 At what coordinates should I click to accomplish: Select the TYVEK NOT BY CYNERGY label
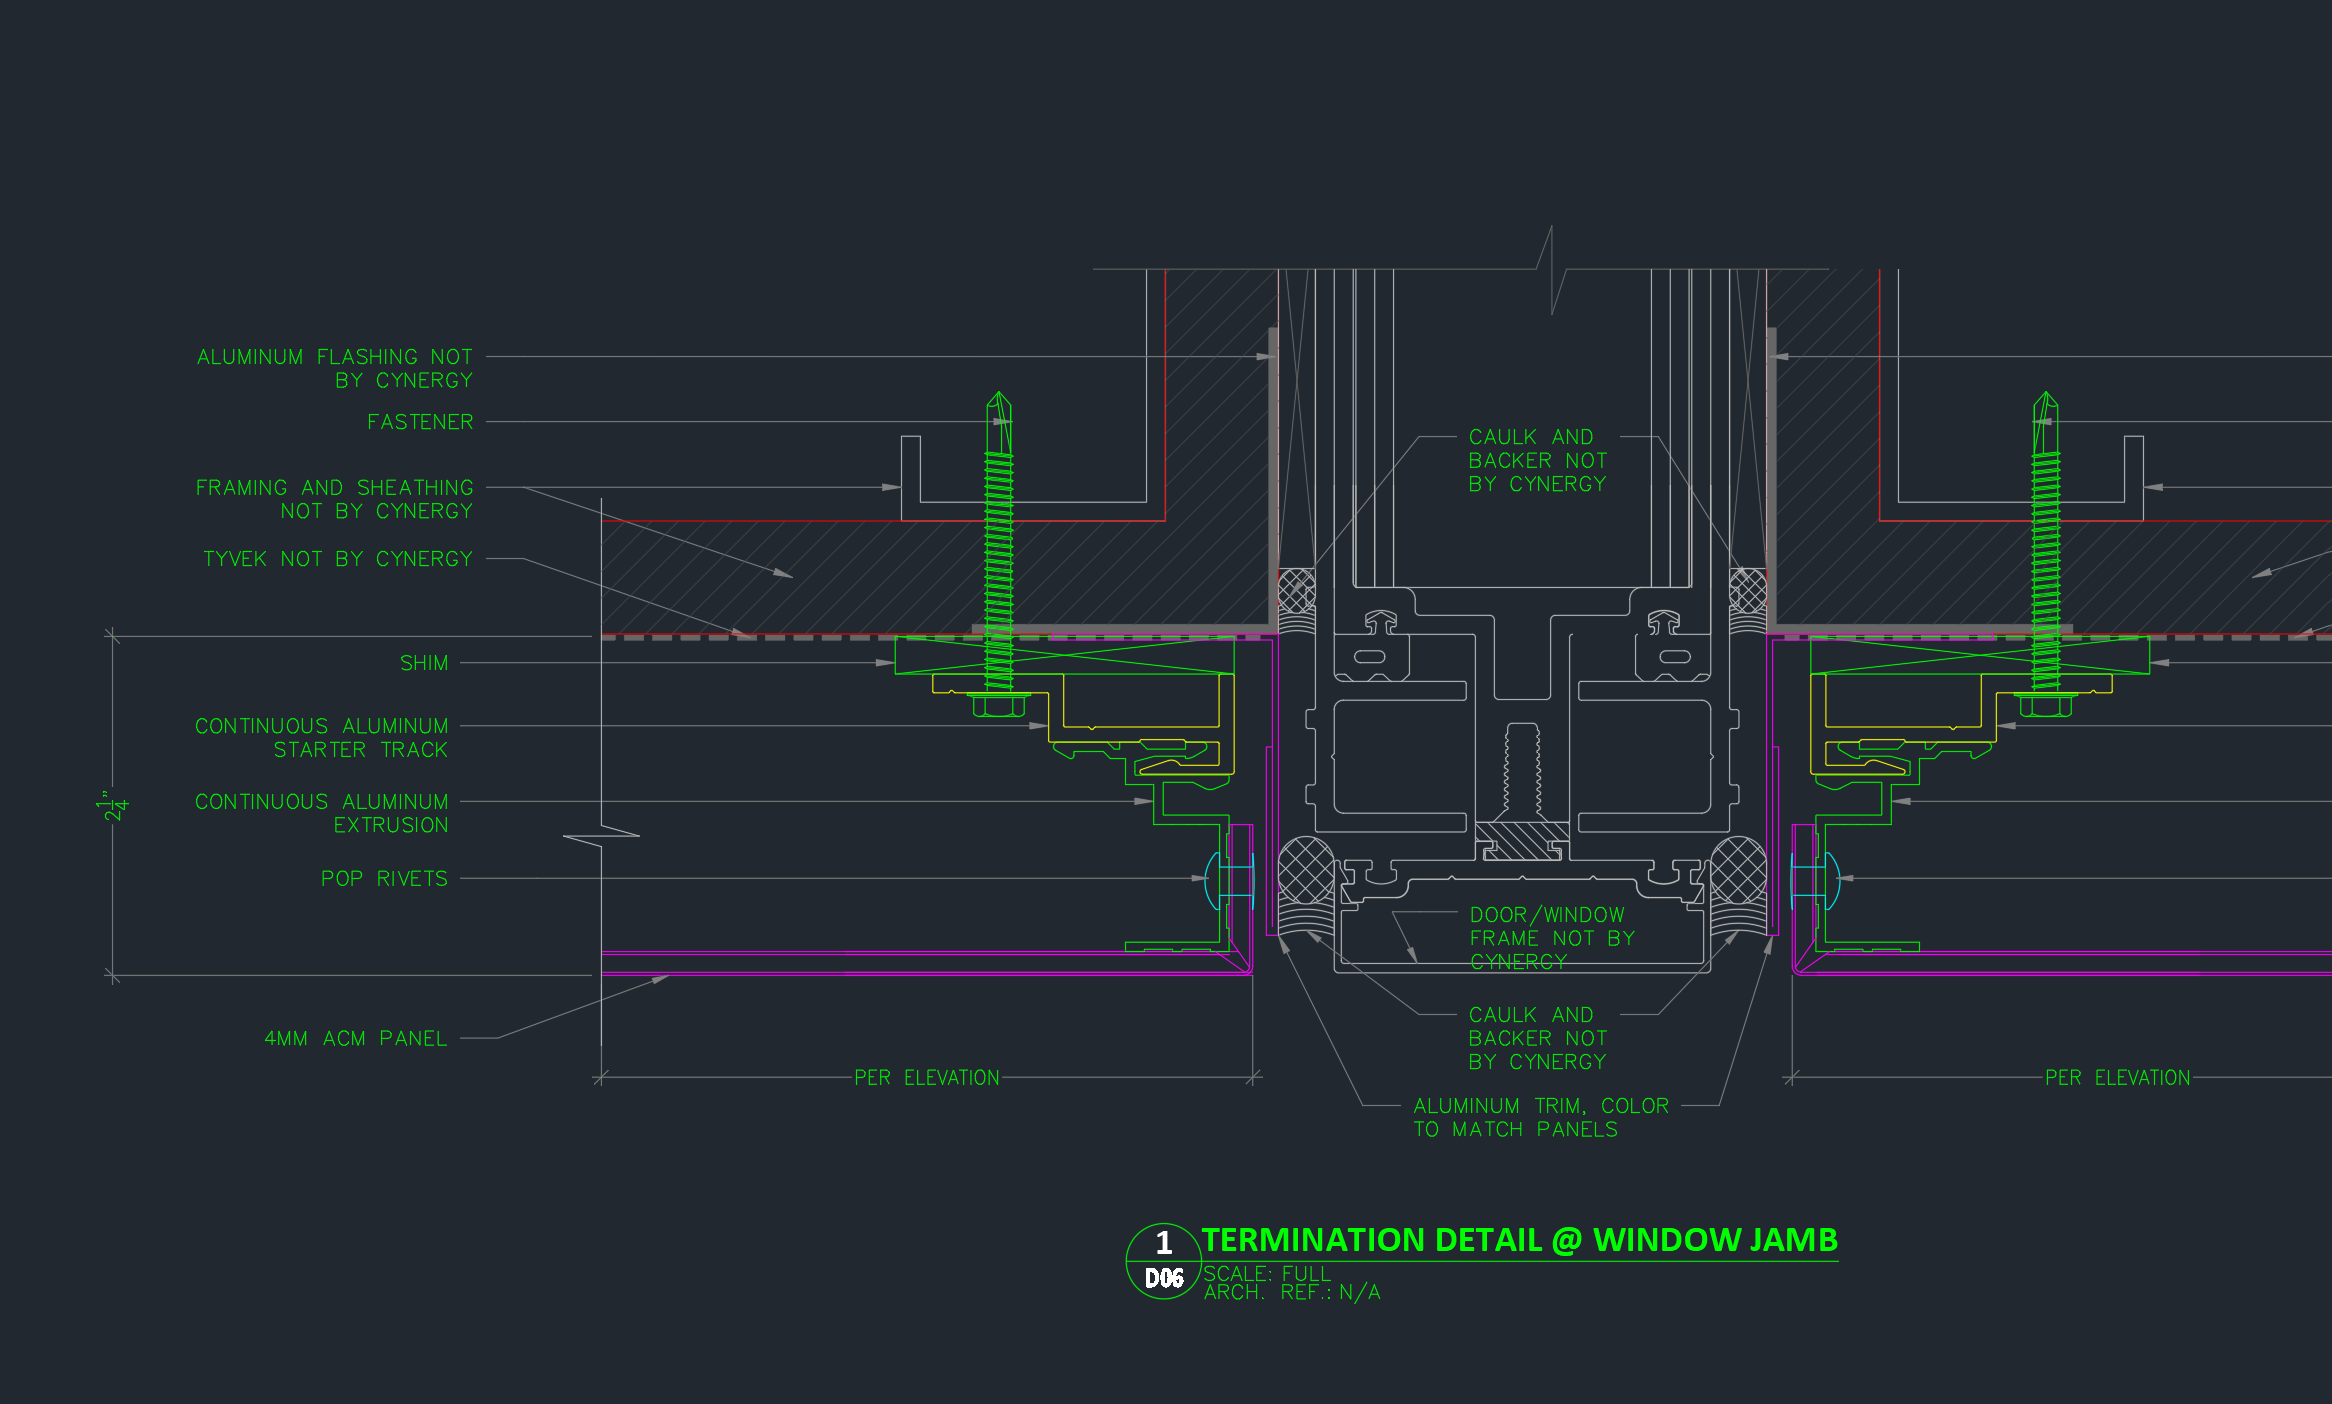pos(337,559)
